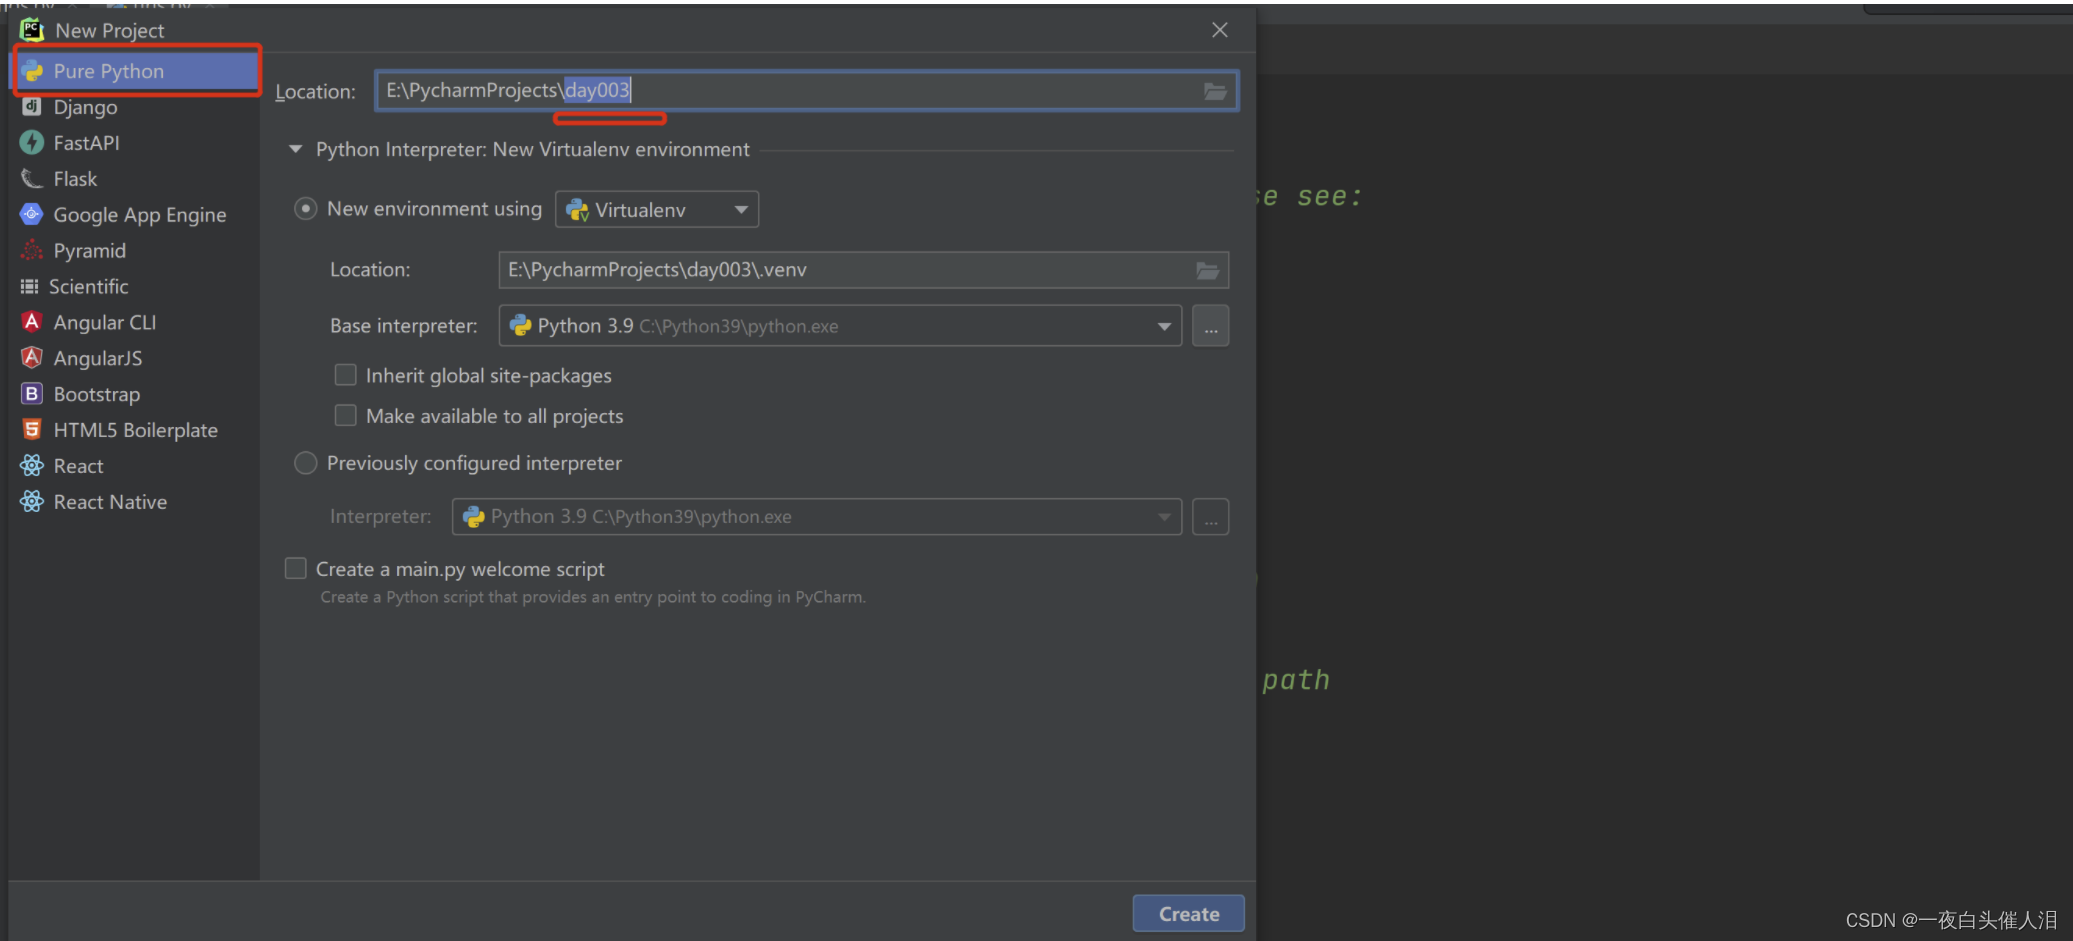Select HTML5 Boilerplate project type
2073x941 pixels.
135,430
